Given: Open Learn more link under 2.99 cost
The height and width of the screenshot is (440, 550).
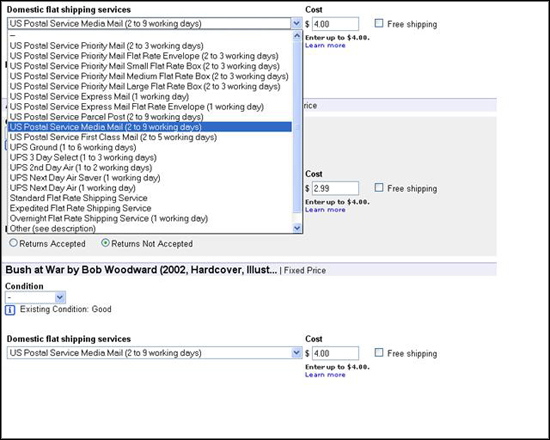Looking at the screenshot, I should (x=325, y=209).
